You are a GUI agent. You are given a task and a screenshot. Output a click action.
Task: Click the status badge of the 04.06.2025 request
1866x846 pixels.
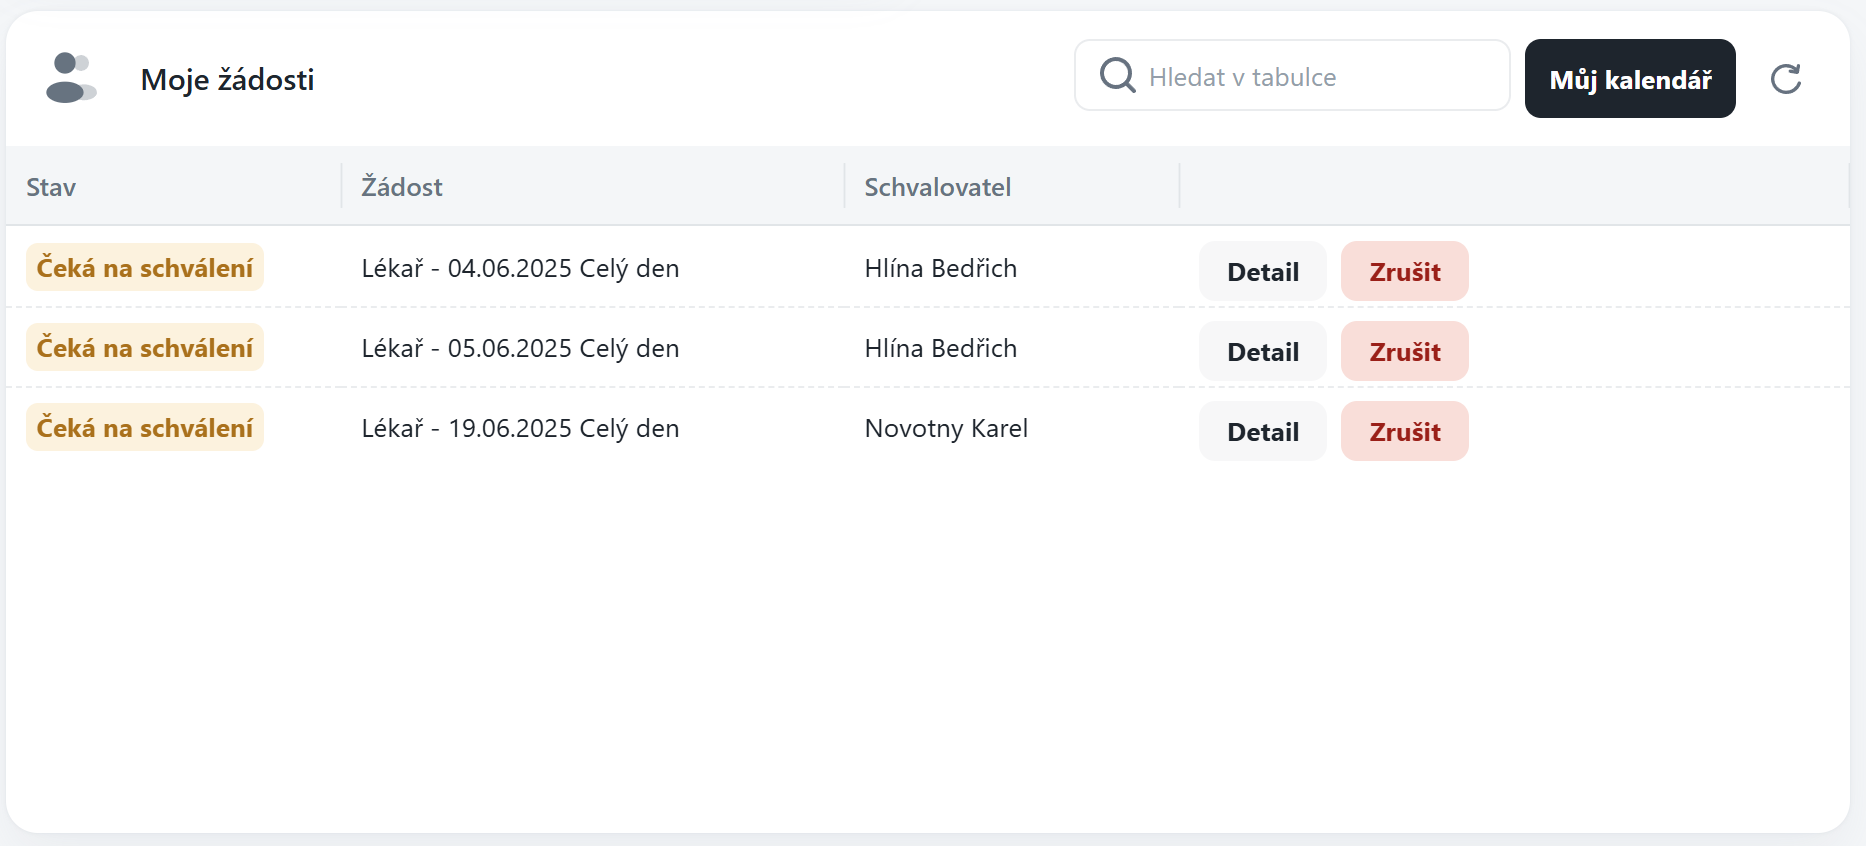(x=145, y=268)
